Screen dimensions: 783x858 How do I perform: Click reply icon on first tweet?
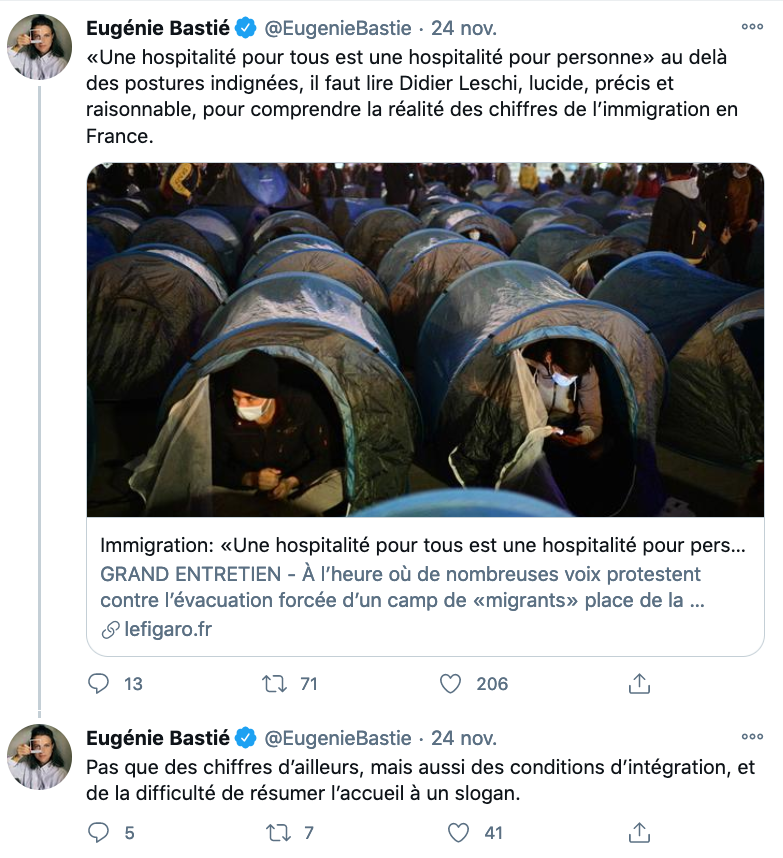98,683
